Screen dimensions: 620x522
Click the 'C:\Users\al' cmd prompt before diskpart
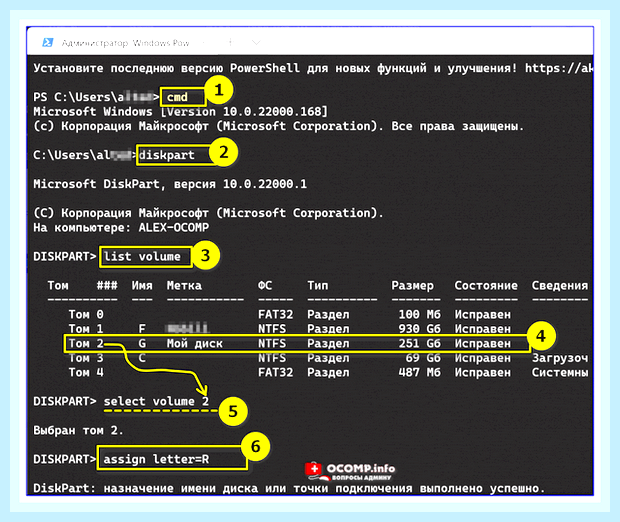coord(85,155)
